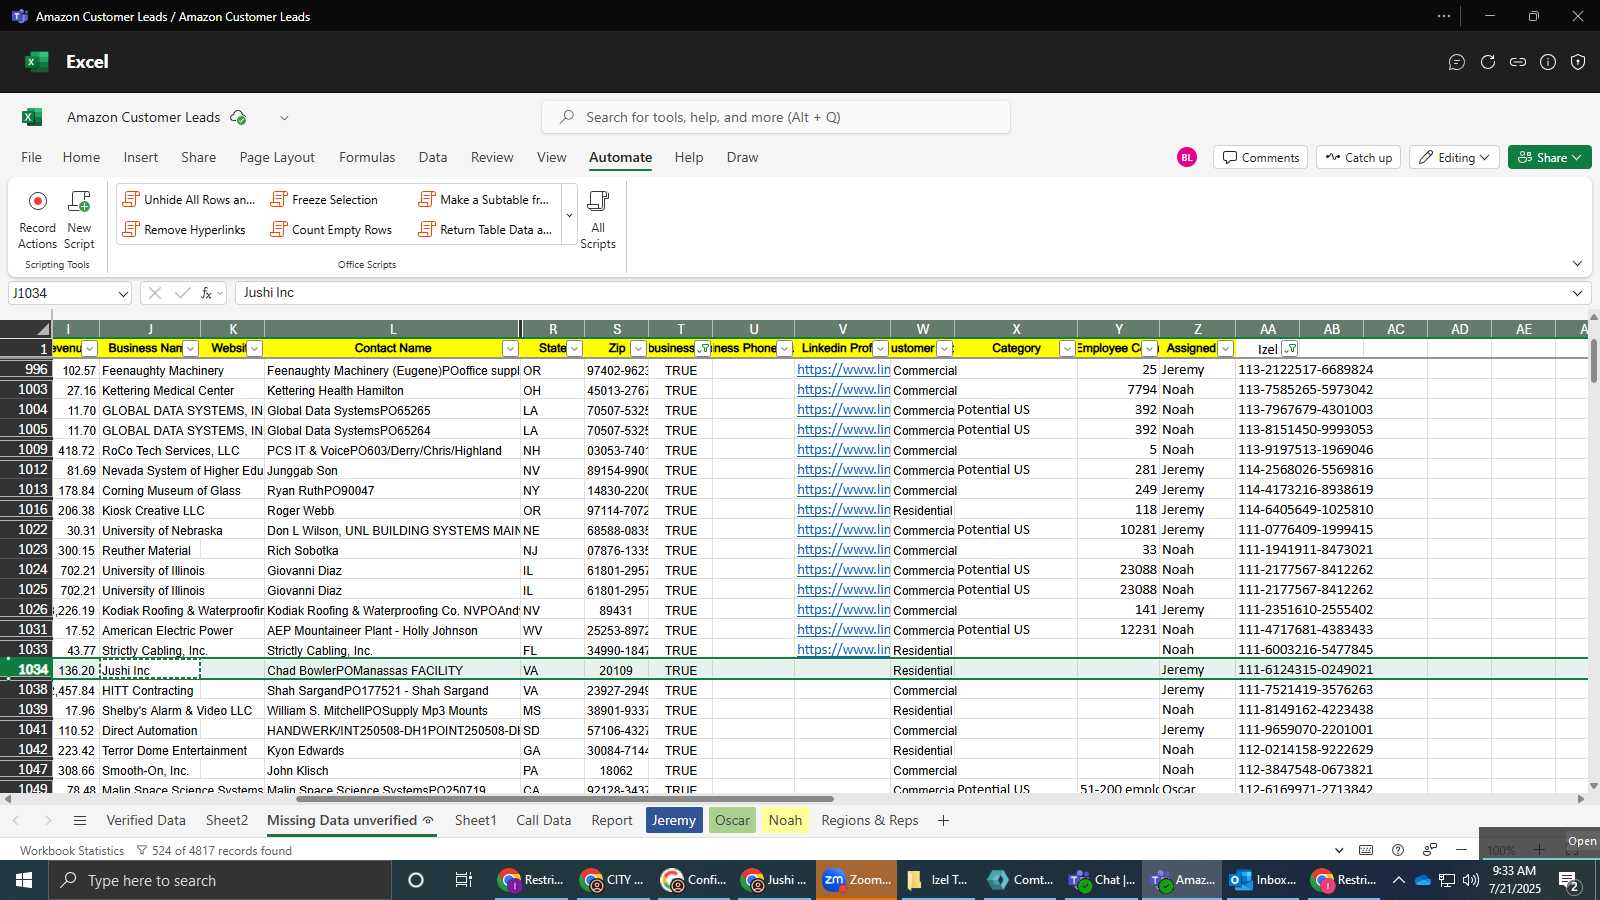Image resolution: width=1600 pixels, height=900 pixels.
Task: Switch to the Regions & Reps sheet
Action: pos(870,820)
